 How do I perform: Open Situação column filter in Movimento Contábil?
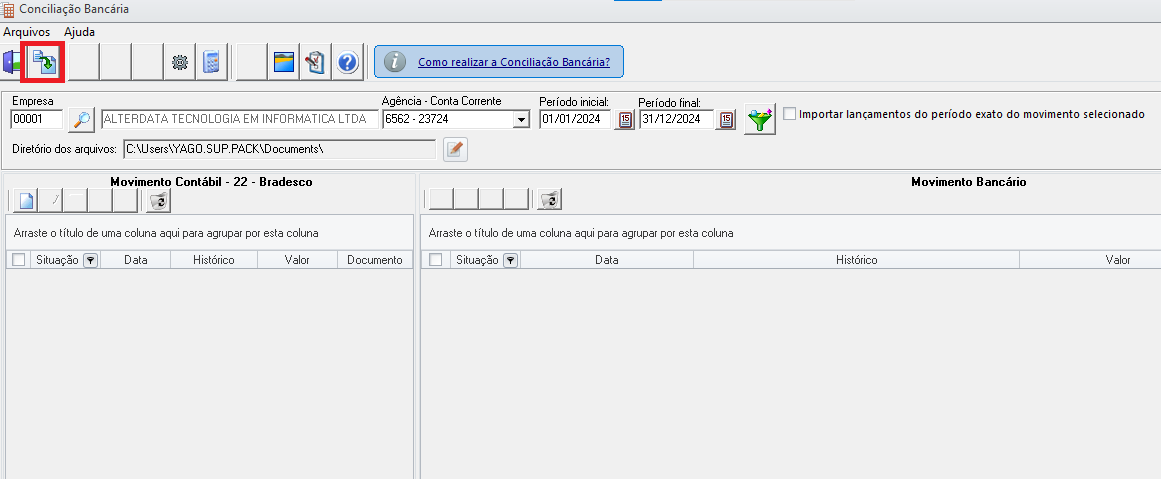(90, 260)
